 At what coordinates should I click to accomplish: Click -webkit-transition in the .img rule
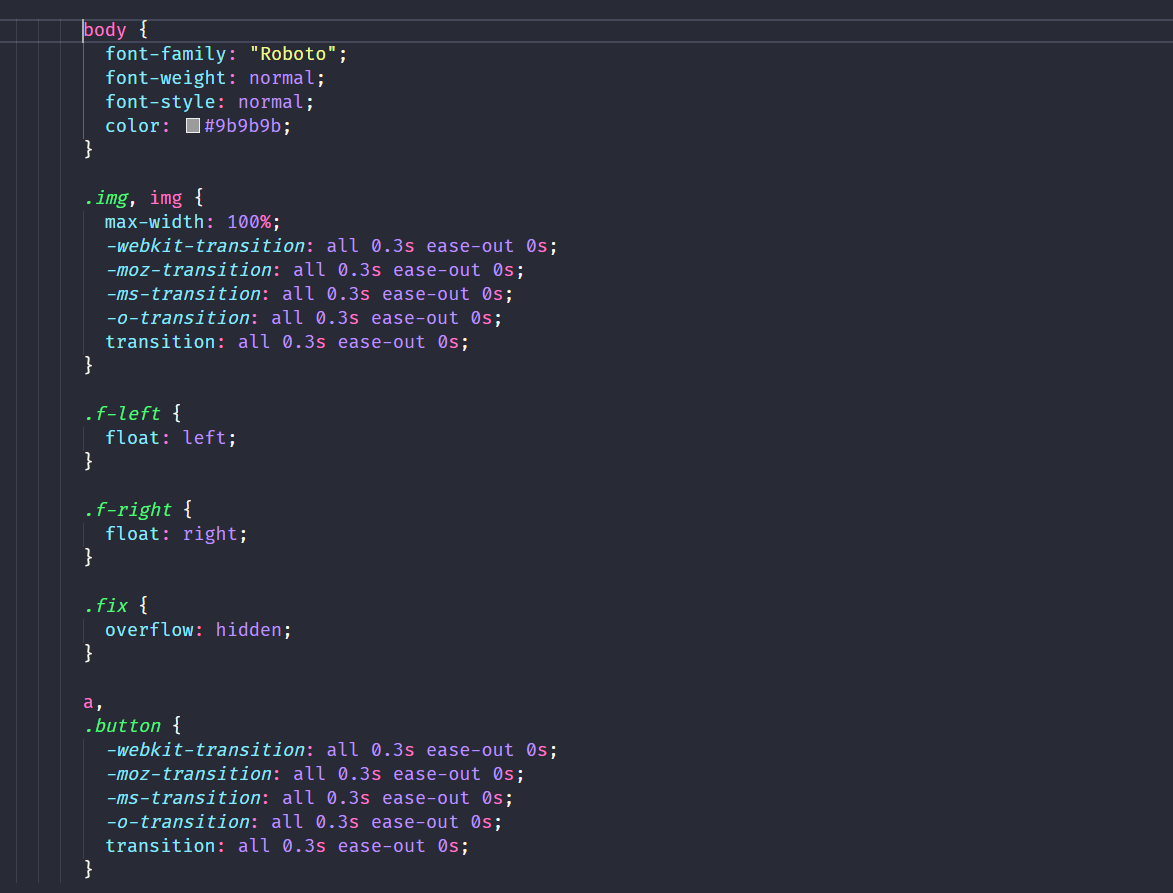(x=204, y=246)
